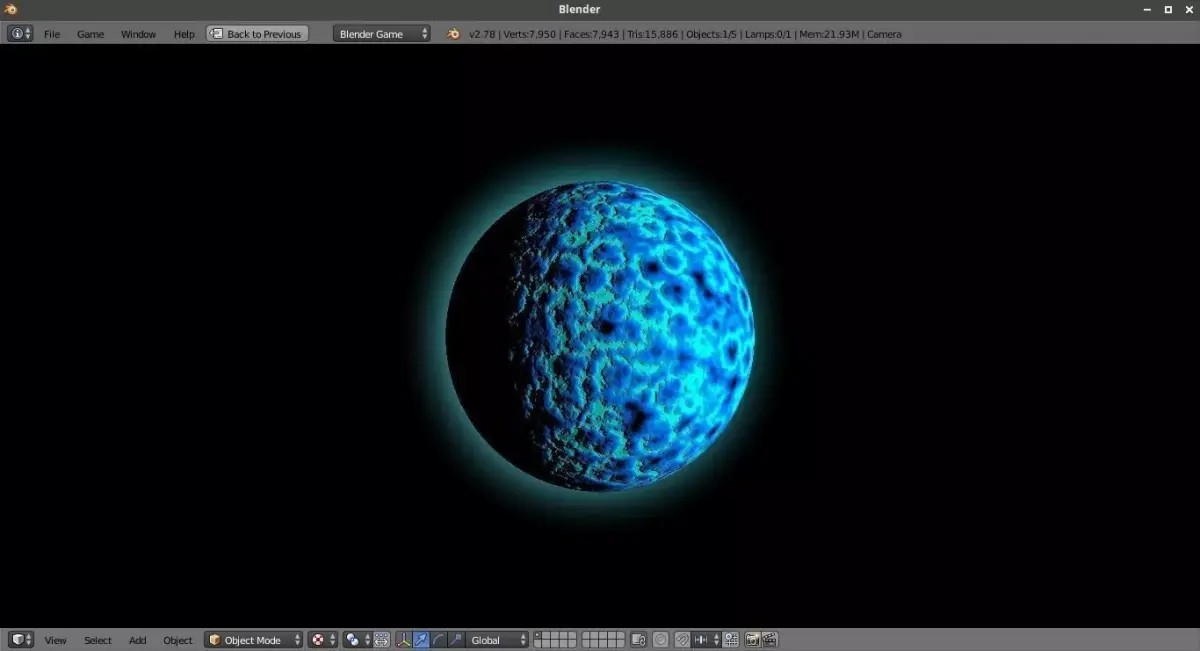1200x651 pixels.
Task: Minimize the Blender window
Action: (x=1147, y=9)
